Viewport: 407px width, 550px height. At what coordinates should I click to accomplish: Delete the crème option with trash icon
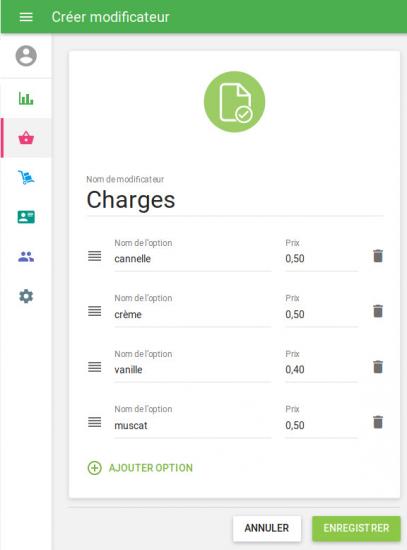[378, 311]
